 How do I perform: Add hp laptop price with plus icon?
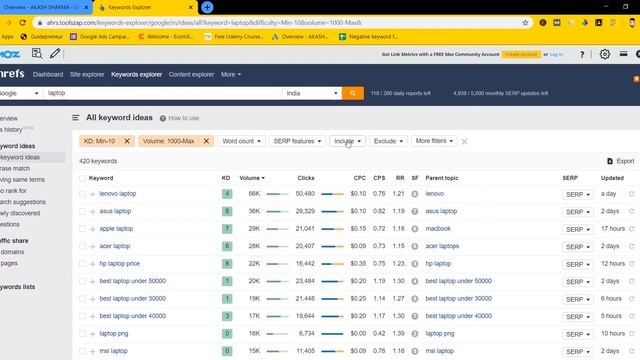(x=93, y=264)
